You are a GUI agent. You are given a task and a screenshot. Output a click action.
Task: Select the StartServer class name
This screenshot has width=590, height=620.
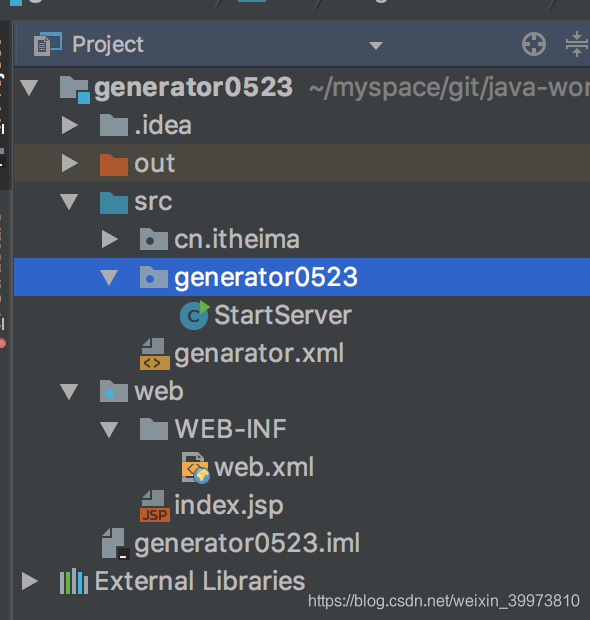pyautogui.click(x=283, y=315)
